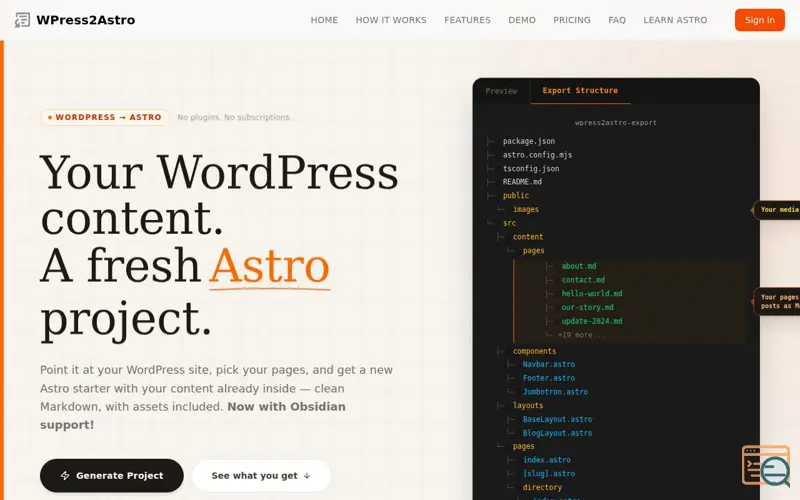800x500 pixels.
Task: Navigate to FEATURES
Action: pos(467,20)
